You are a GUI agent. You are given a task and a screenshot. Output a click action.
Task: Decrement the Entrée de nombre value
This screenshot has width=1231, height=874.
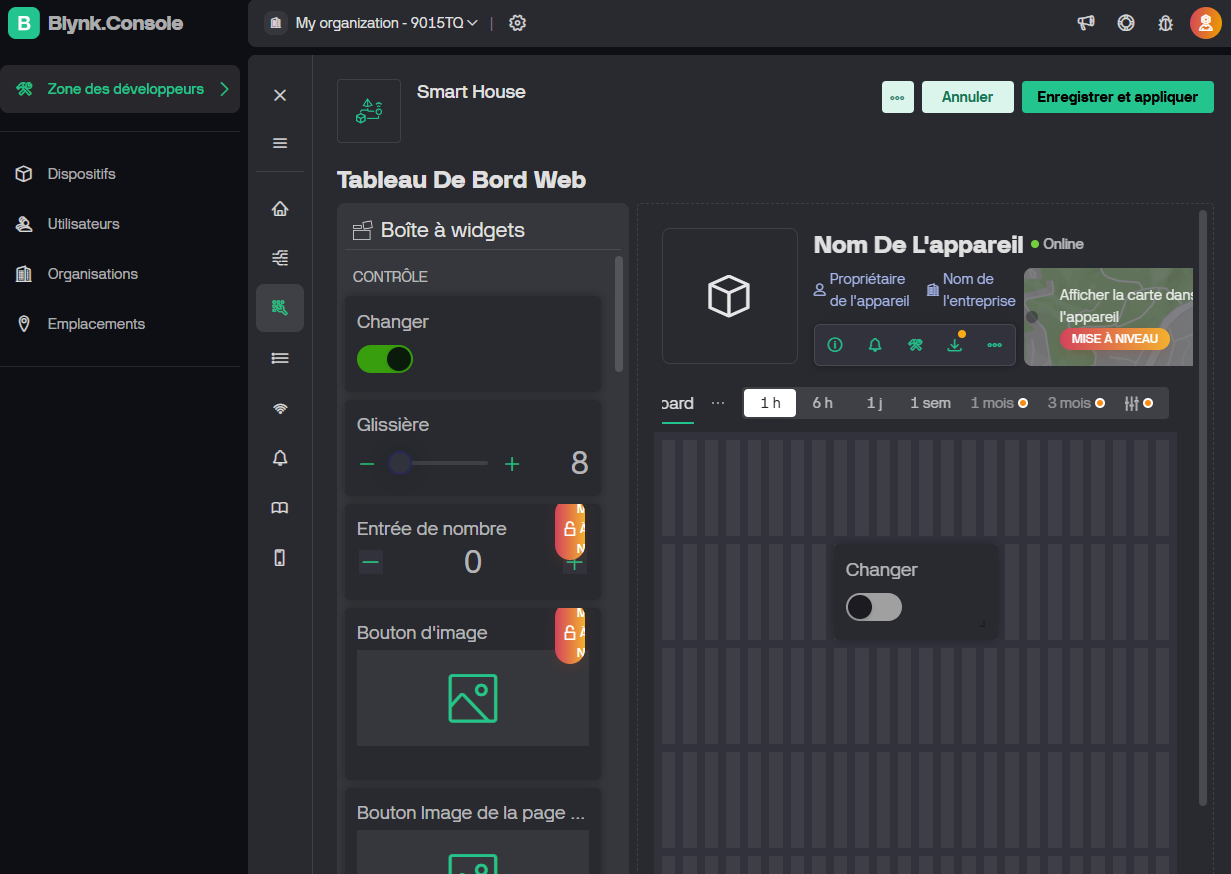tap(371, 563)
